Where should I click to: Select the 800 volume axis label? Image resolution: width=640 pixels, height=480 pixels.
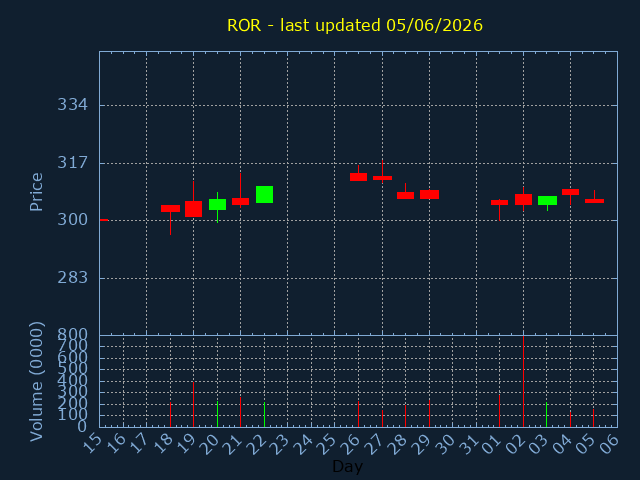72,335
